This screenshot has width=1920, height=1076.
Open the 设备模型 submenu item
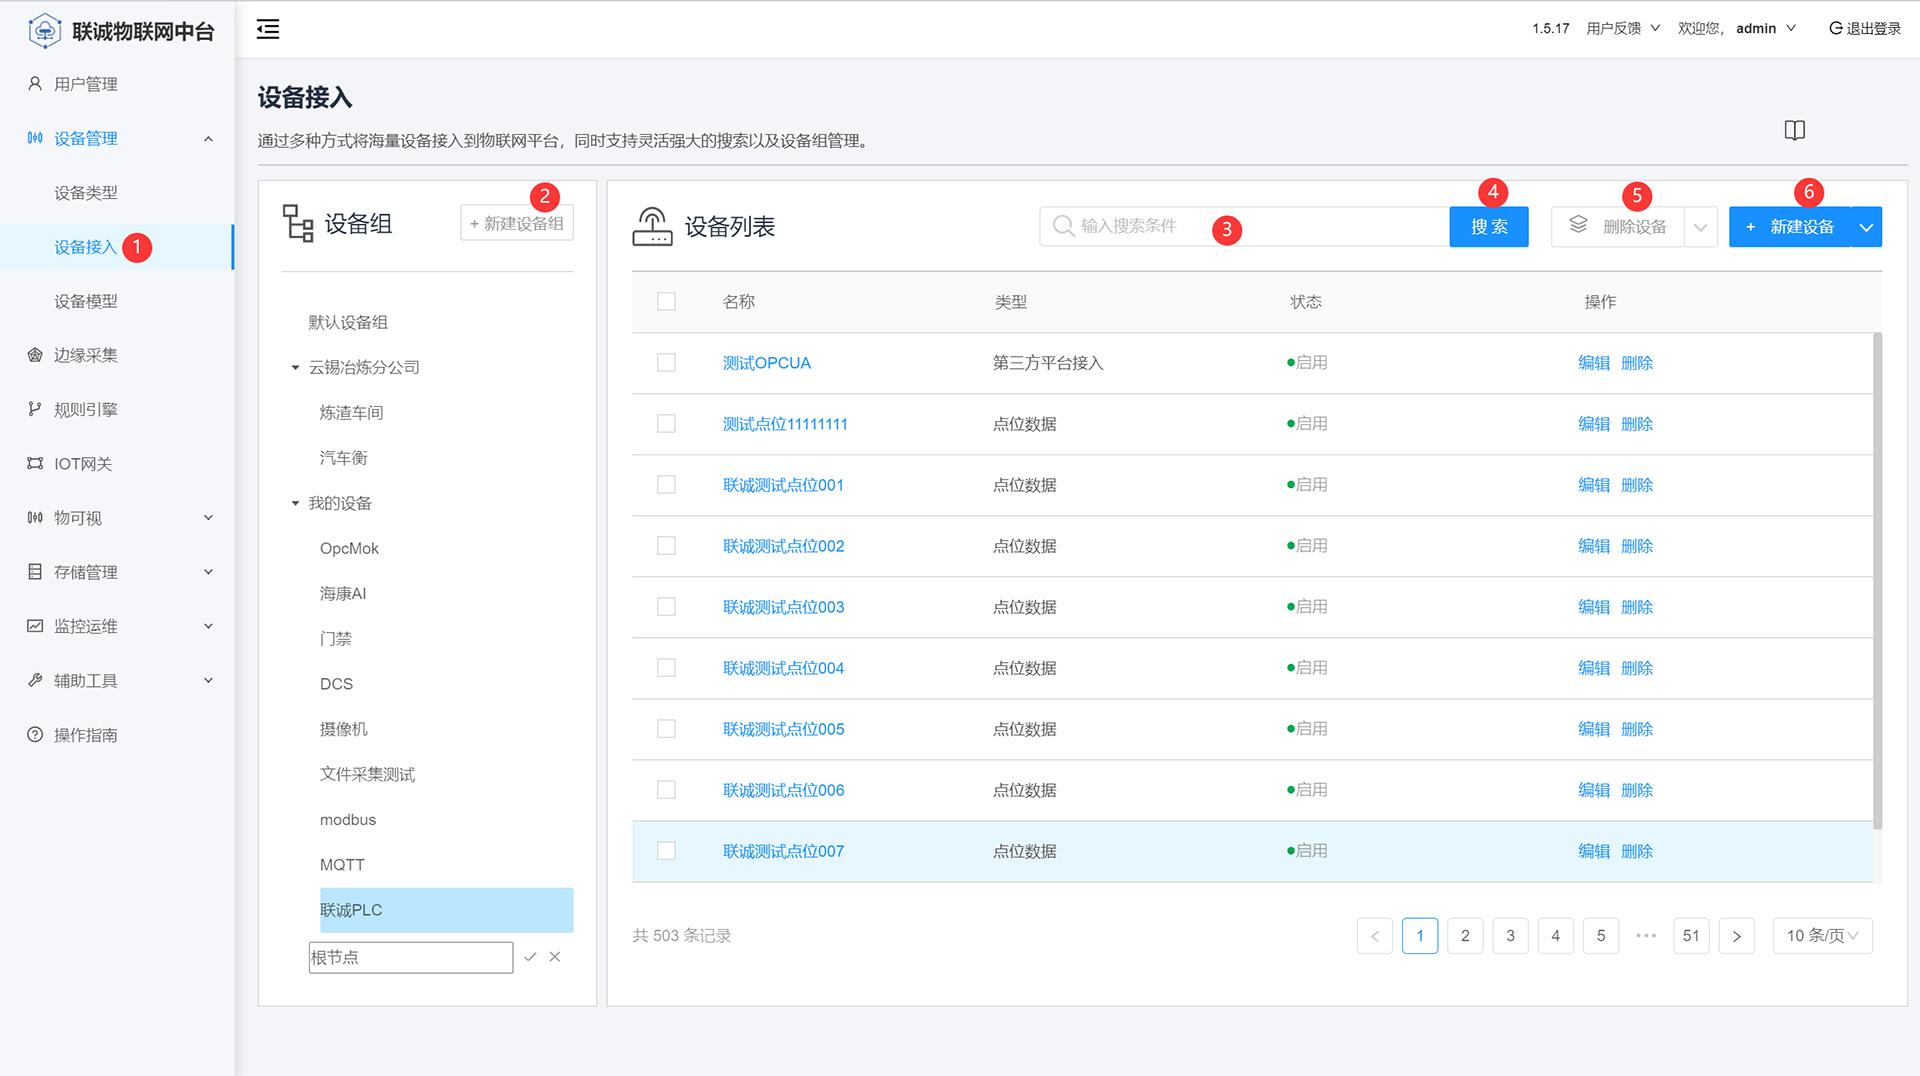[x=86, y=301]
